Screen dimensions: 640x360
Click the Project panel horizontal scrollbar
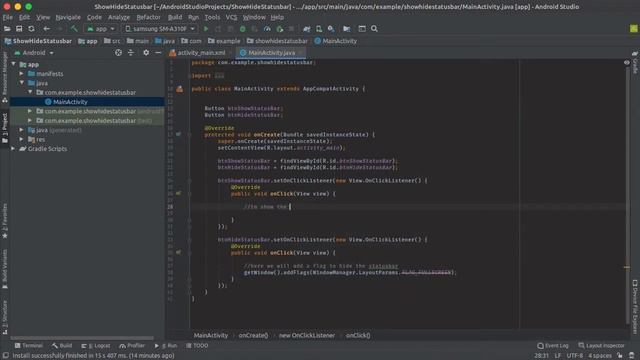[x=82, y=338]
